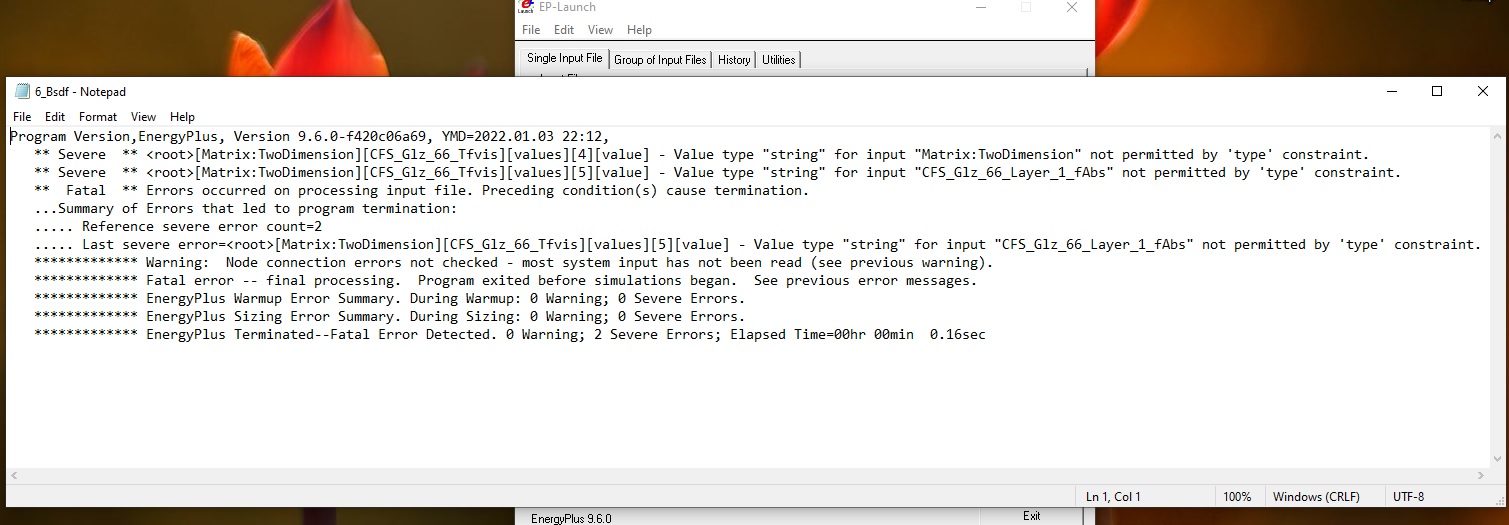Select the History tab in EP-Launch
The height and width of the screenshot is (525, 1509).
pos(734,60)
